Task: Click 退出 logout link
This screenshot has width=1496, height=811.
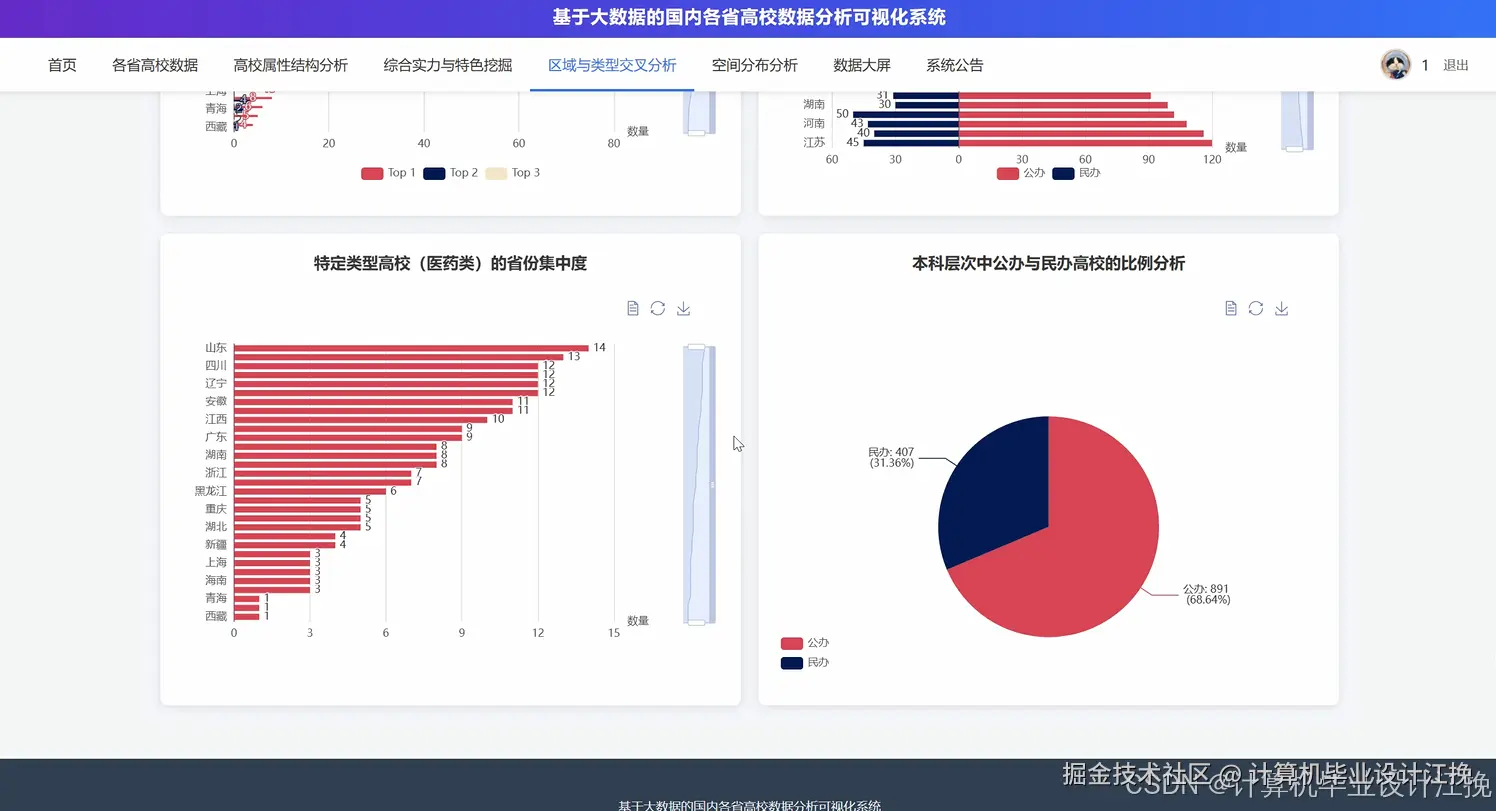Action: tap(1456, 65)
